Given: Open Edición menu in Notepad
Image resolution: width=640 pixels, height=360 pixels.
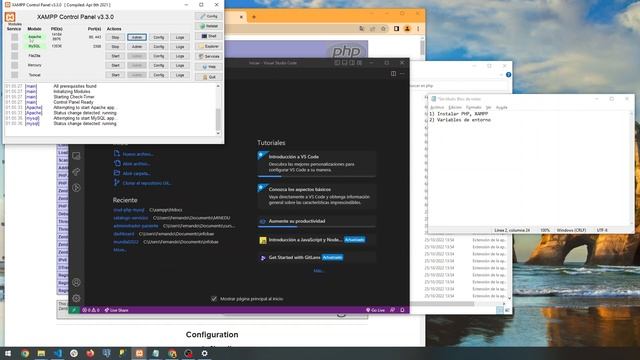Looking at the screenshot, I should pyautogui.click(x=455, y=107).
